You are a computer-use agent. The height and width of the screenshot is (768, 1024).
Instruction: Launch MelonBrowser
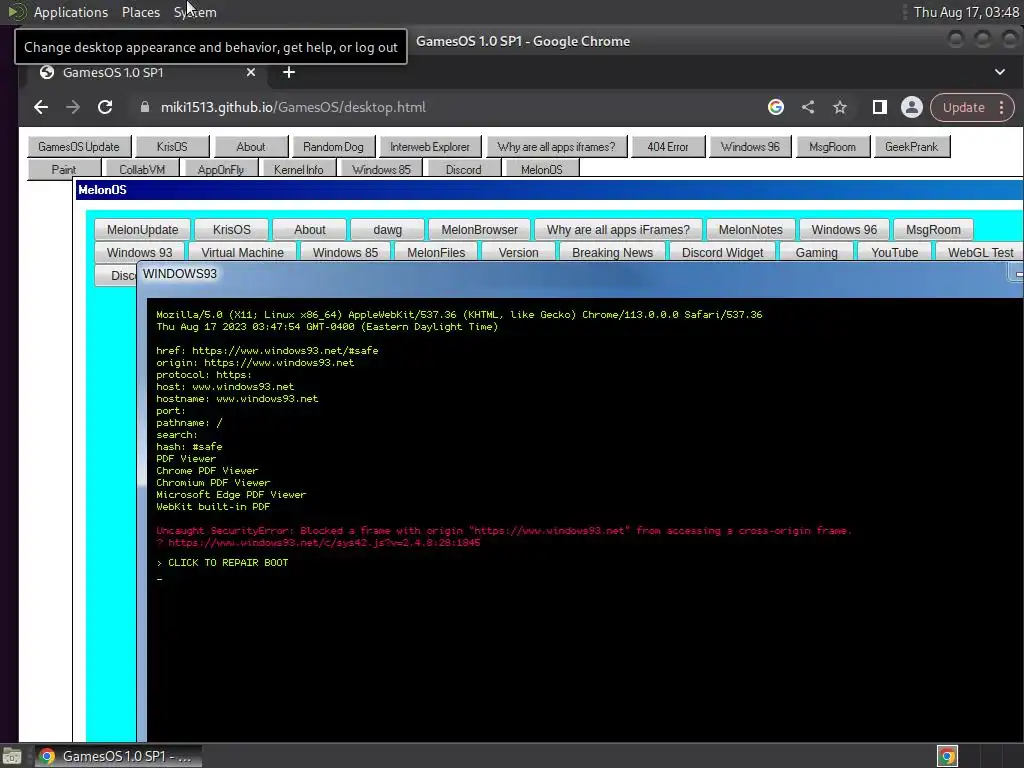[x=479, y=230]
